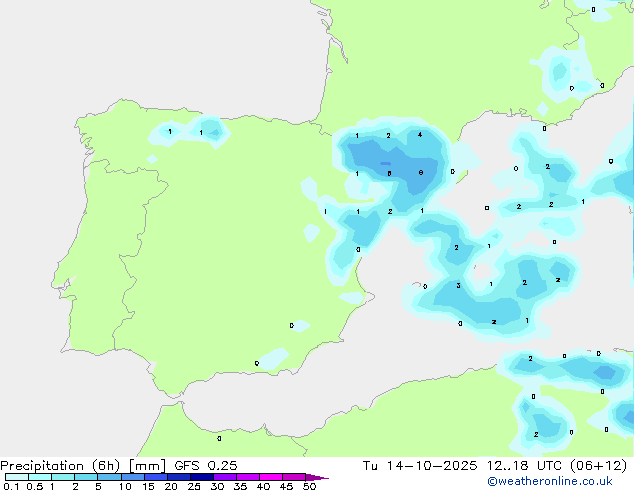Open the weatheronline.co.uk copyright link

[x=550, y=481]
